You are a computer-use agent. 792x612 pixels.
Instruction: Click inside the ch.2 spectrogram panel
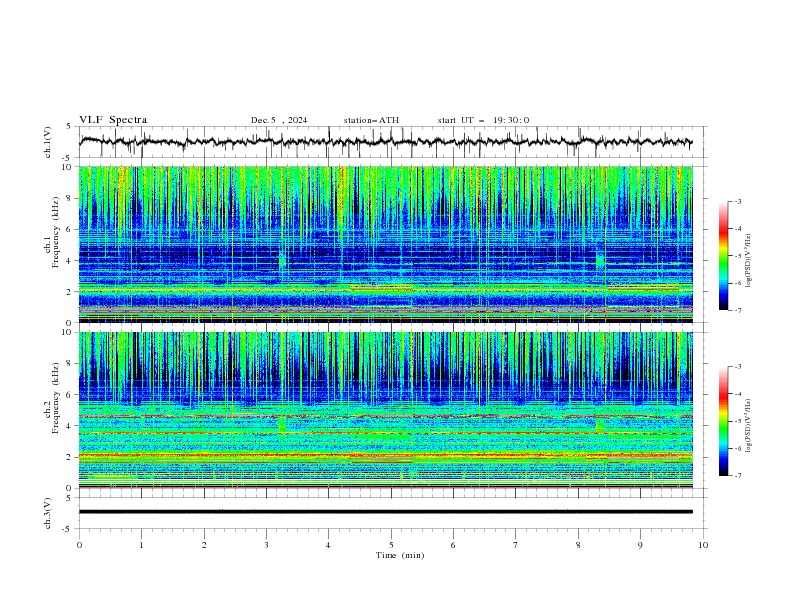[x=386, y=410]
